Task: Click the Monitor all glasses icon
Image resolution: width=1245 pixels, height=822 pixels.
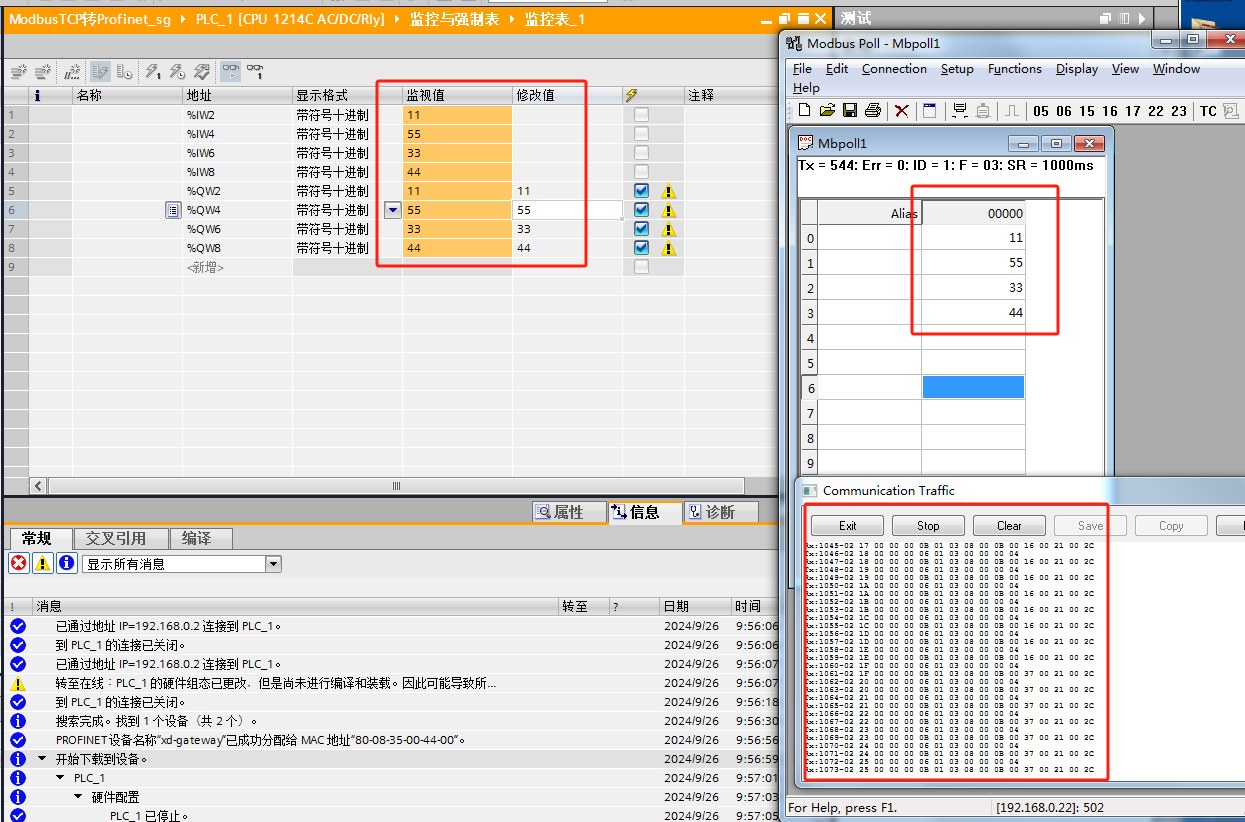Action: coord(230,71)
